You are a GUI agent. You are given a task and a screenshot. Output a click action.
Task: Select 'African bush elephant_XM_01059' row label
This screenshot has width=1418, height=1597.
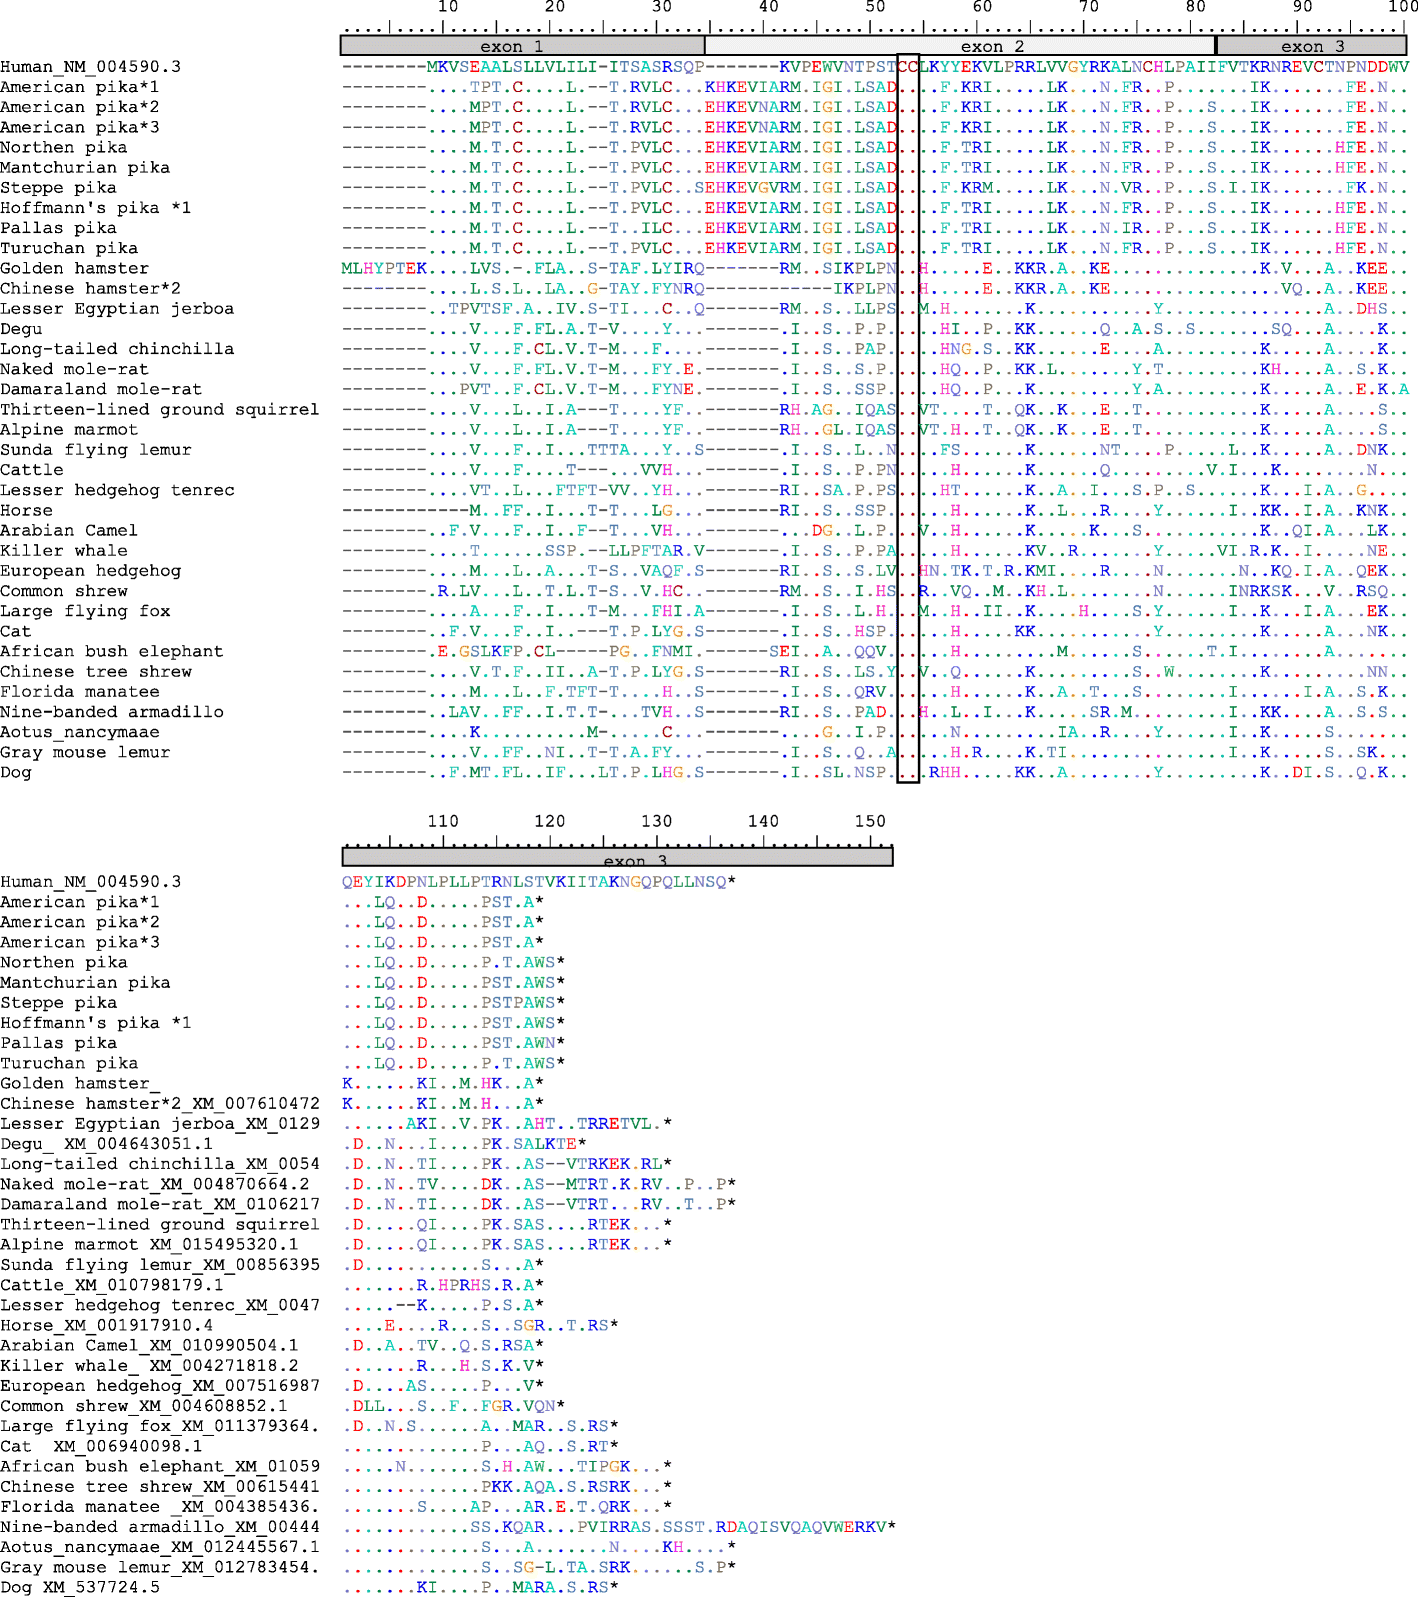tap(160, 1466)
